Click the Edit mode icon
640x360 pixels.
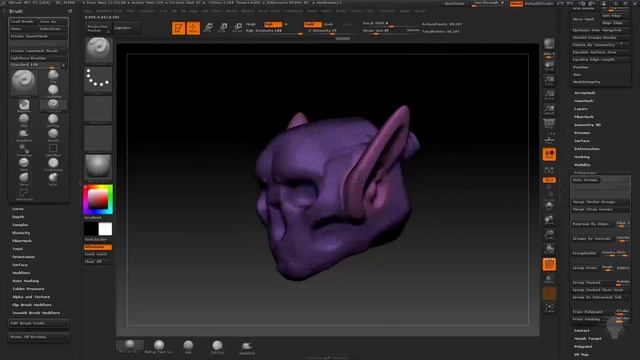pos(178,28)
